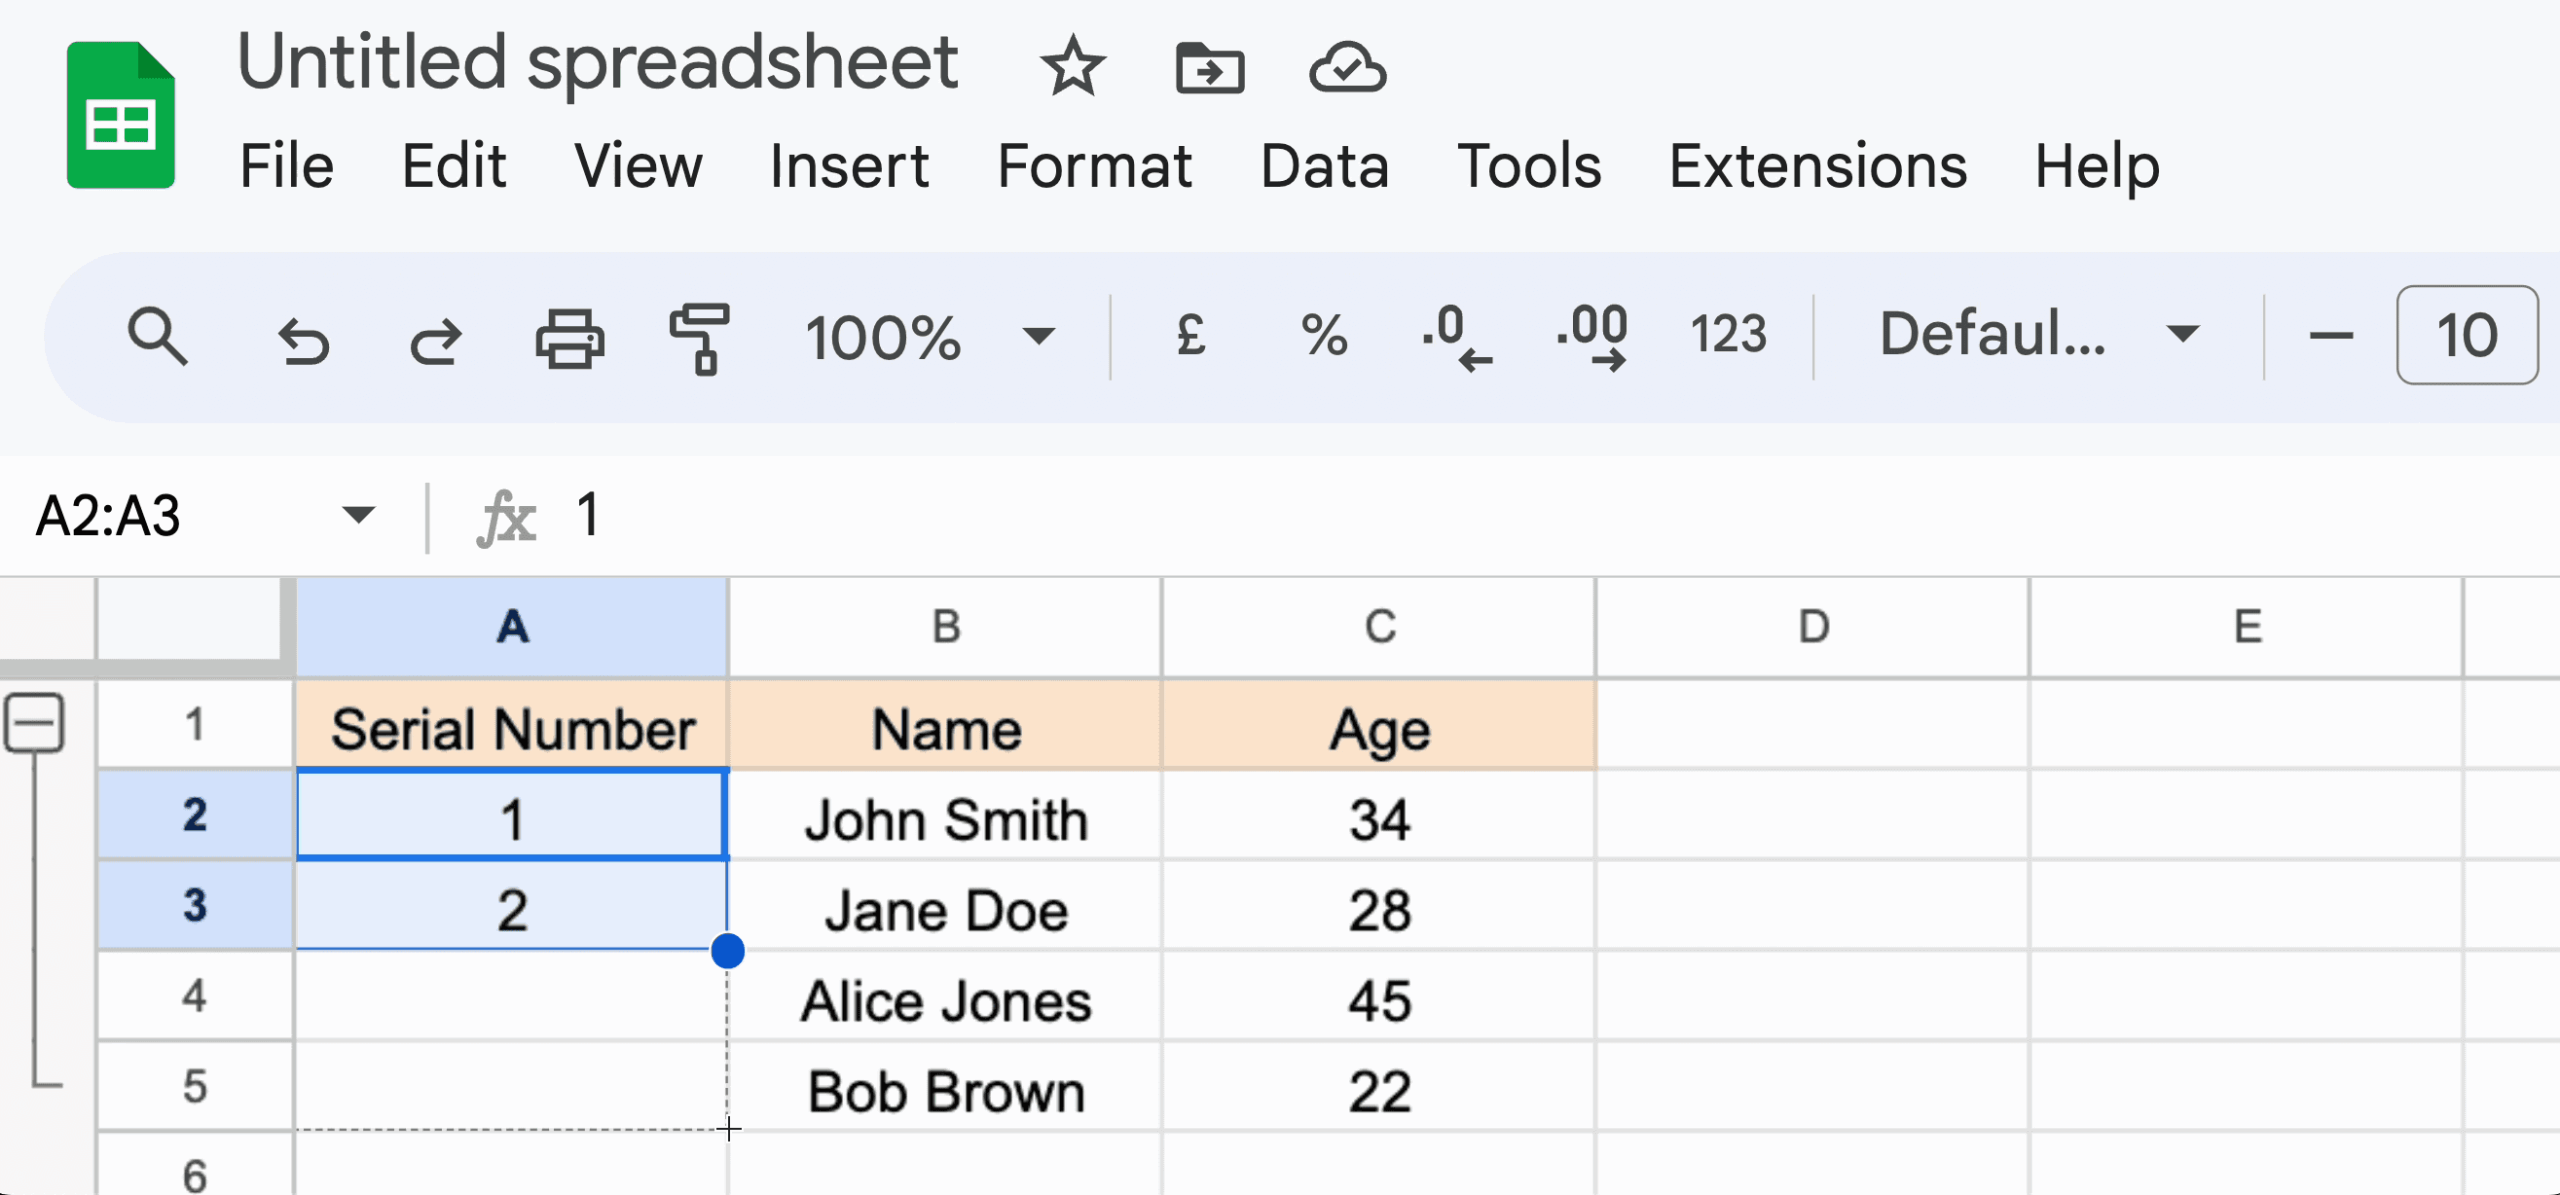
Task: Collapse the row group minus toggle
Action: pos(35,722)
